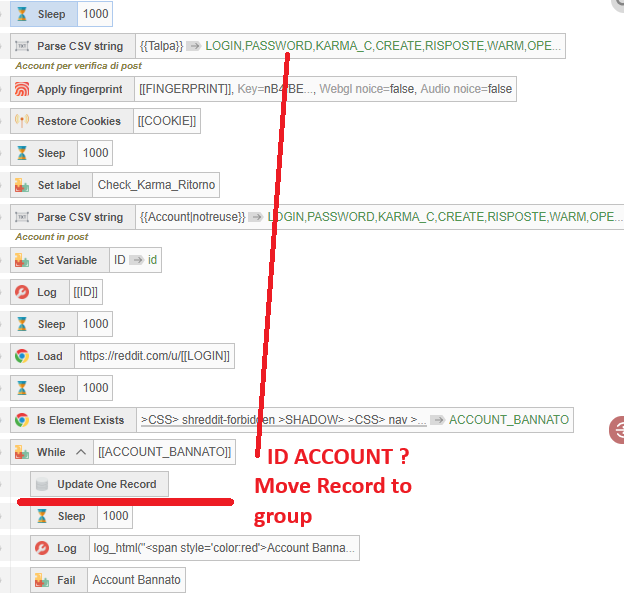Click the comment 'Account in post'
The image size is (624, 594).
click(52, 237)
